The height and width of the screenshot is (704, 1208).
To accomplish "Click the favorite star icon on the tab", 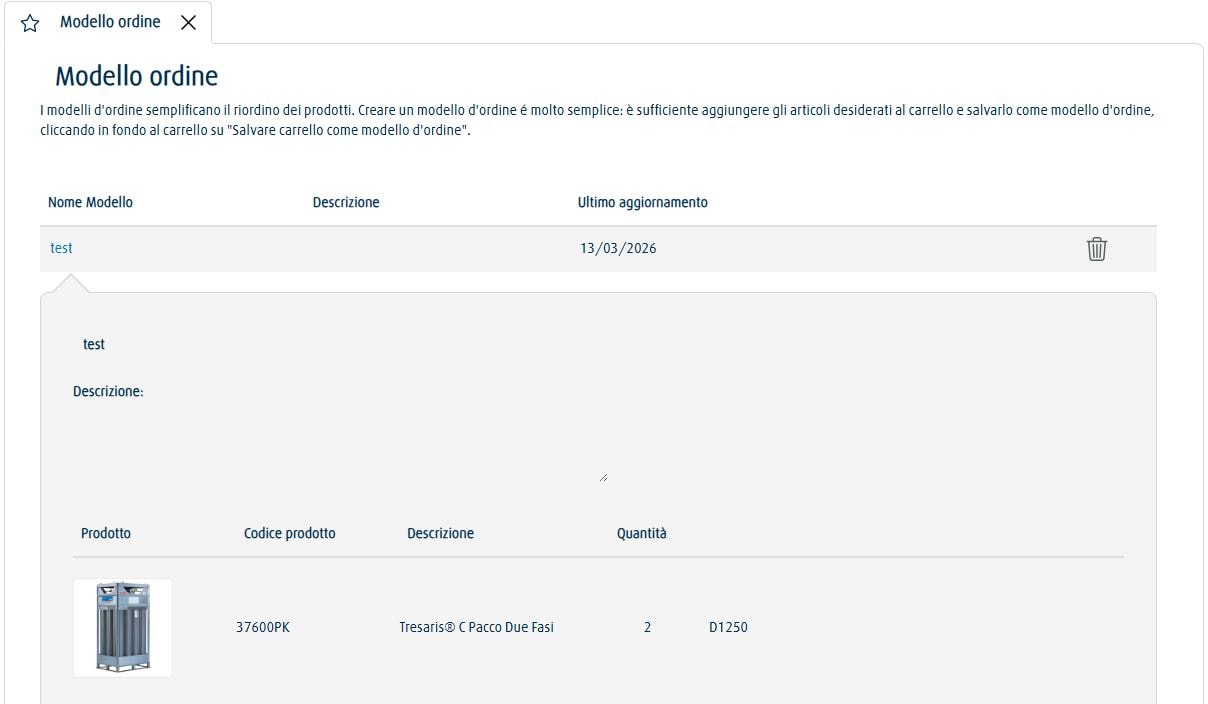I will pos(30,23).
